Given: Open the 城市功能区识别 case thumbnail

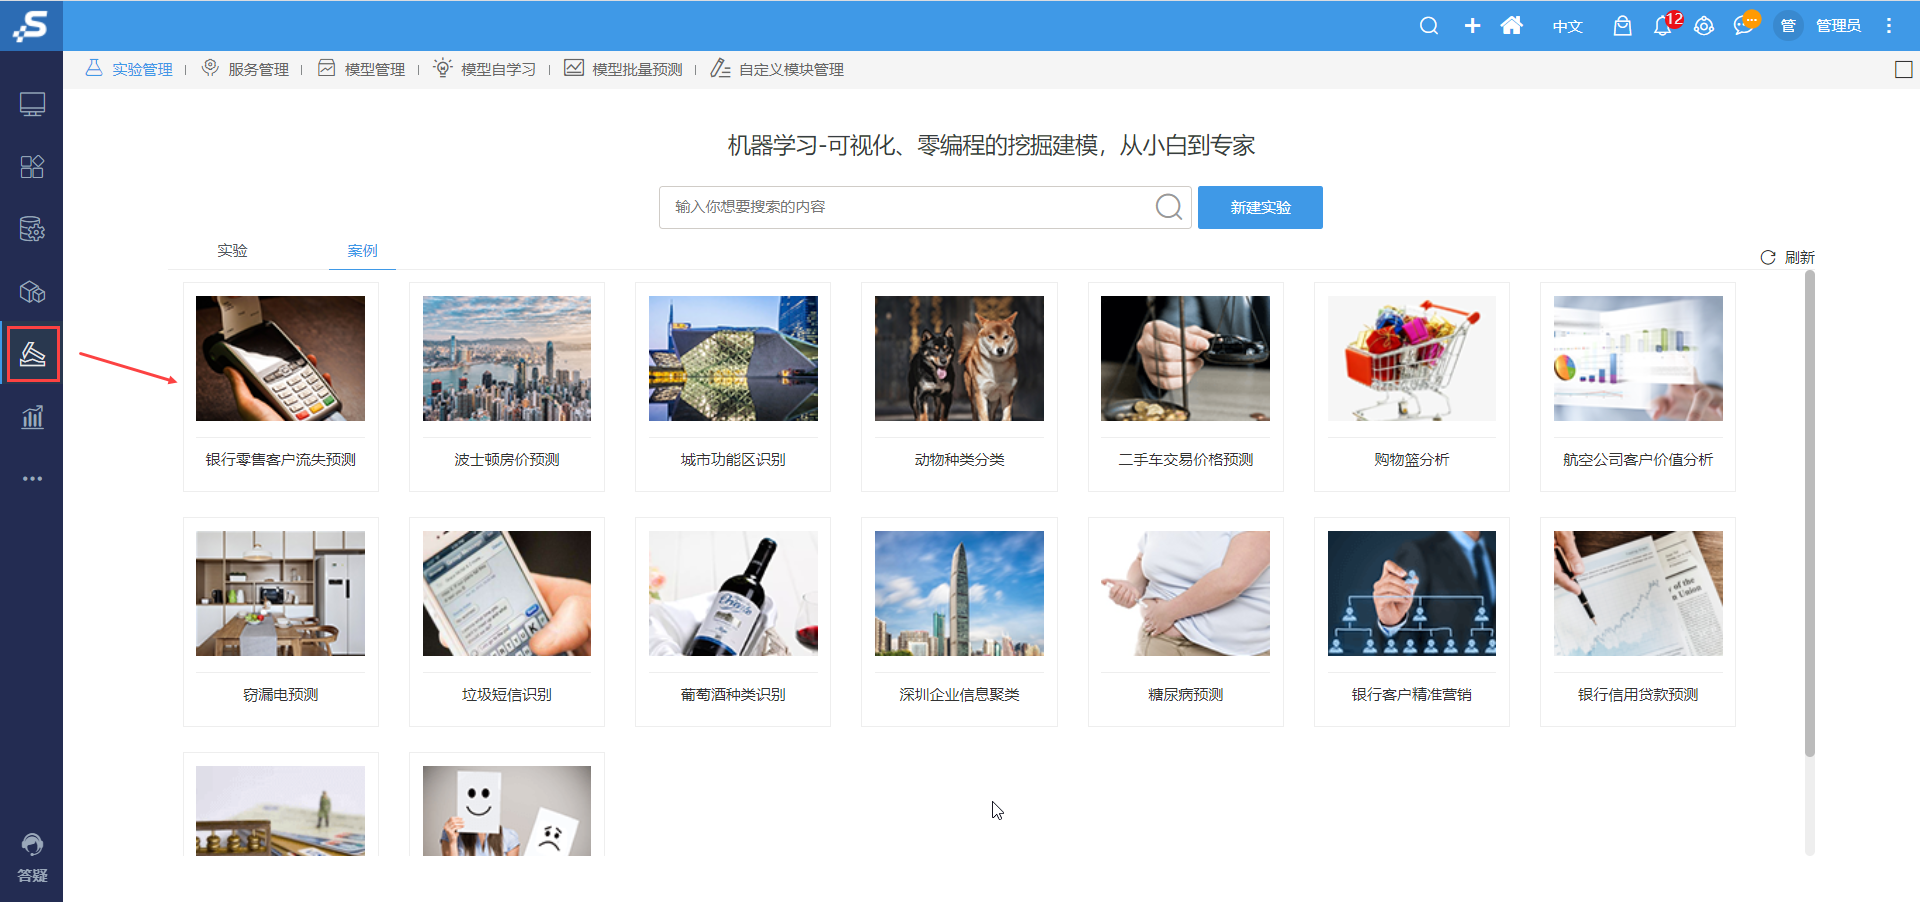Looking at the screenshot, I should 733,358.
